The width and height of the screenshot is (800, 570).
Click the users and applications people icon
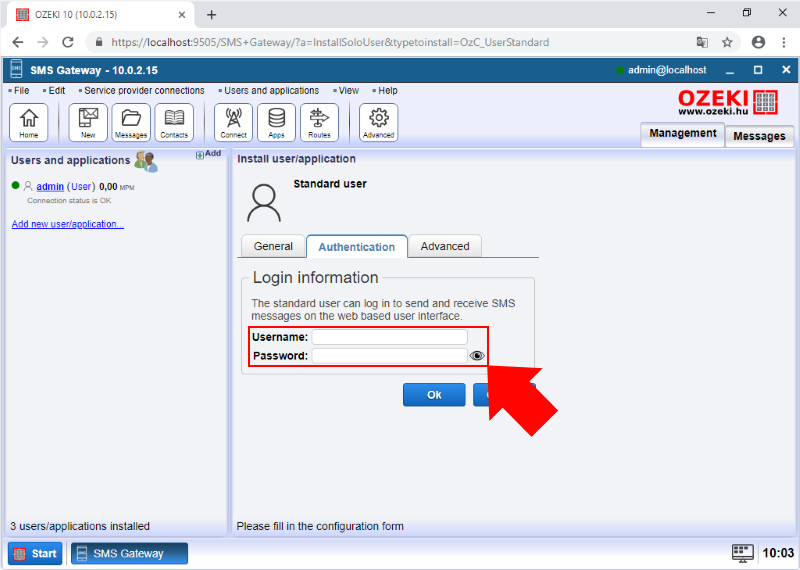click(146, 161)
